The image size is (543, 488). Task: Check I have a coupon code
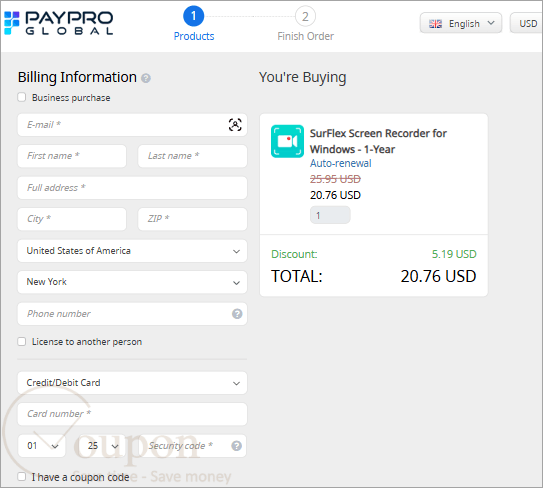[x=22, y=477]
